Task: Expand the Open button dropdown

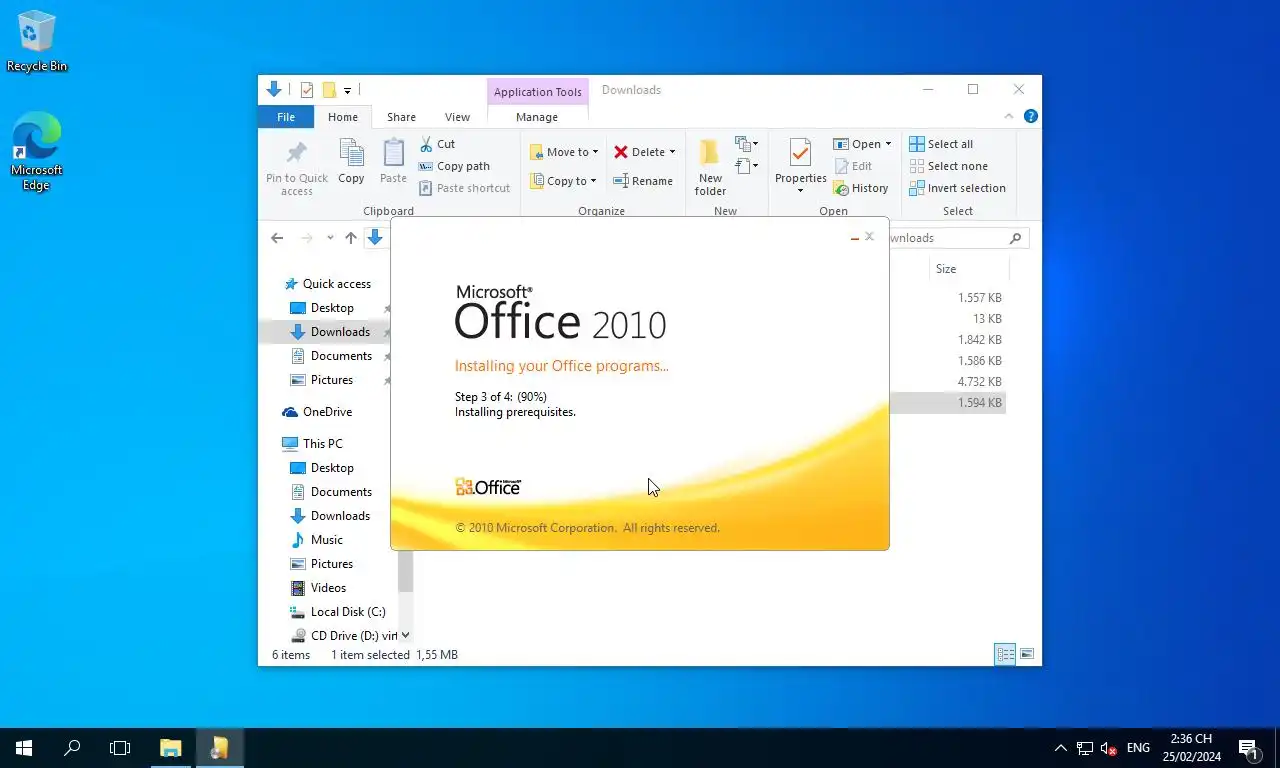Action: (x=888, y=144)
